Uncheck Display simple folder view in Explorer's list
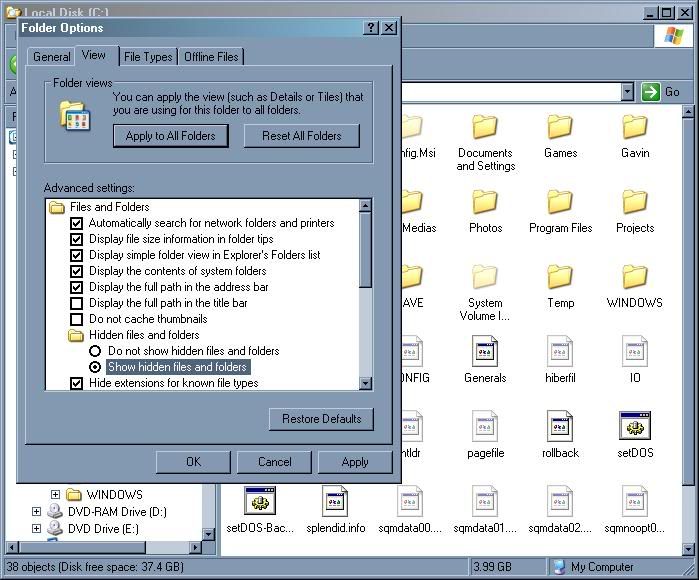Image resolution: width=699 pixels, height=580 pixels. click(77, 255)
